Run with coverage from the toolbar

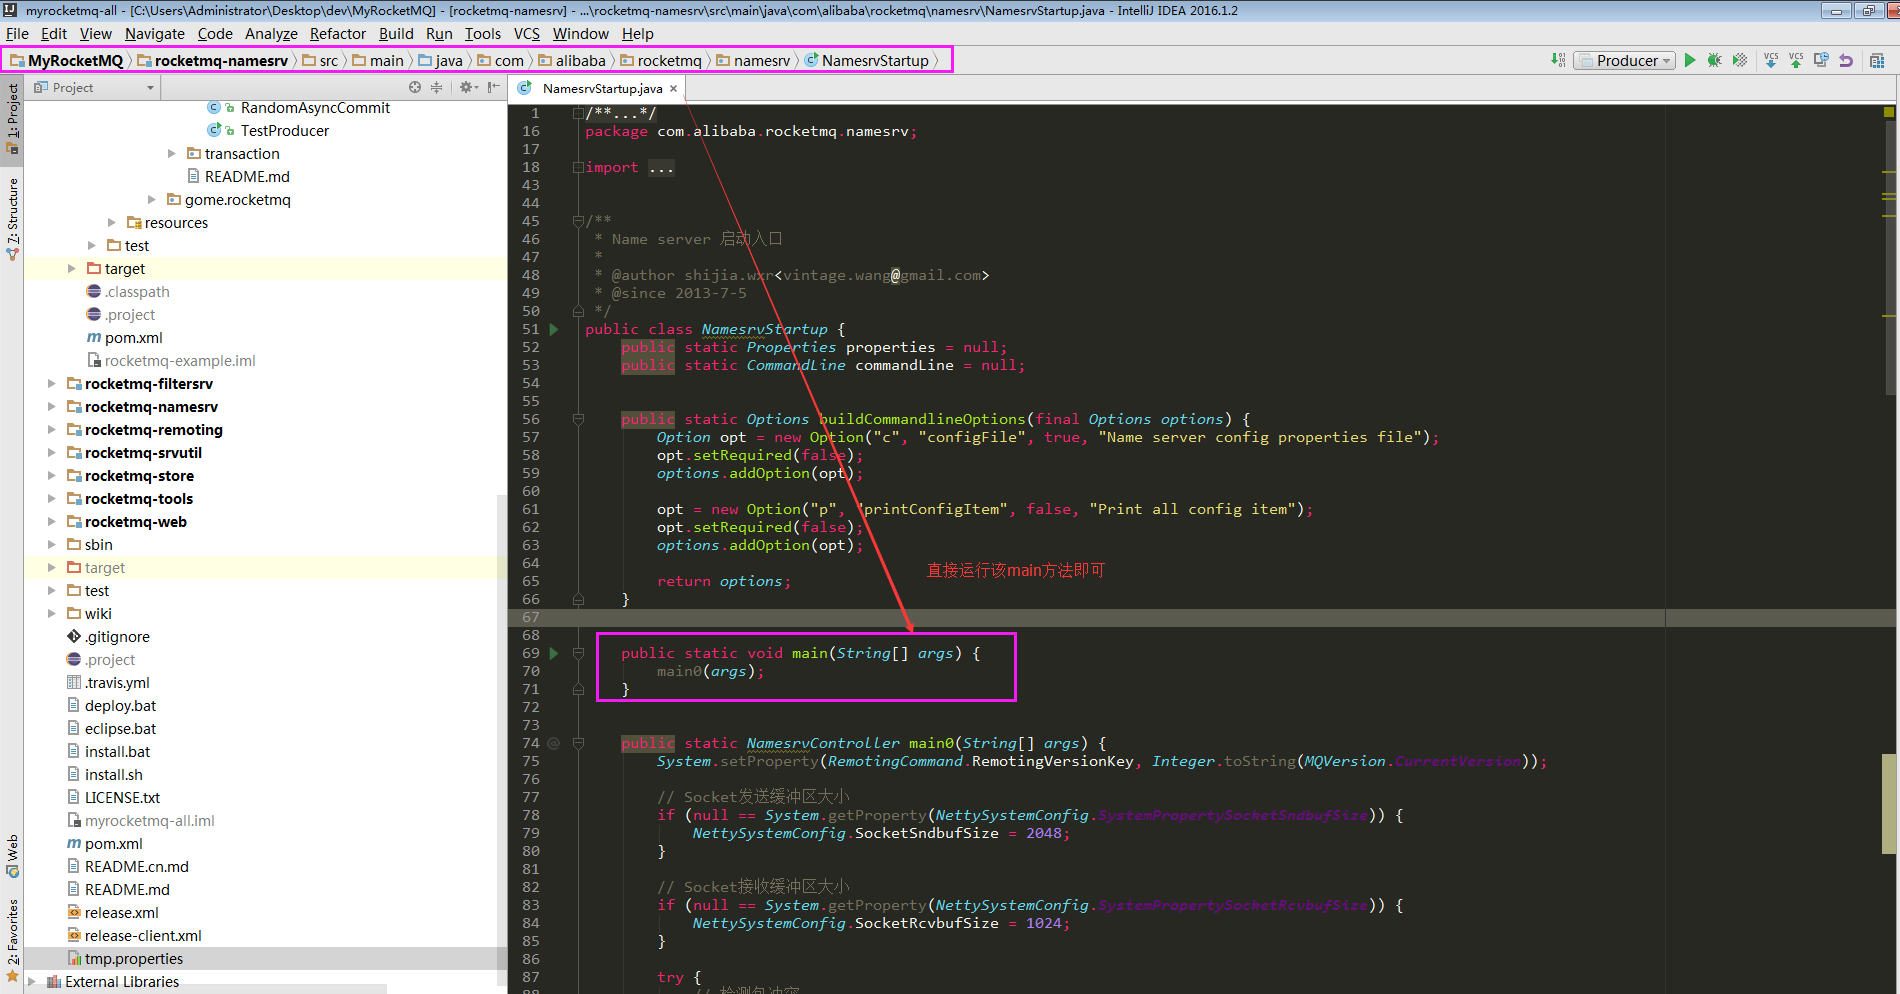(1740, 60)
